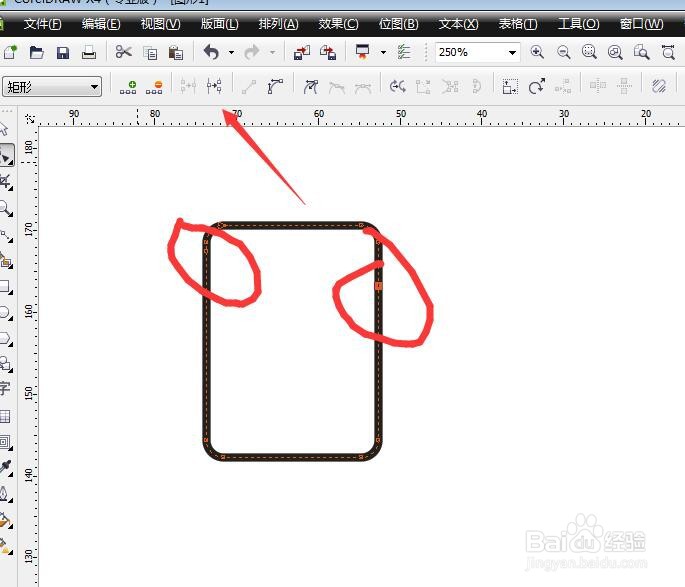685x587 pixels.
Task: Open the 工具(O) menu
Action: [578, 24]
